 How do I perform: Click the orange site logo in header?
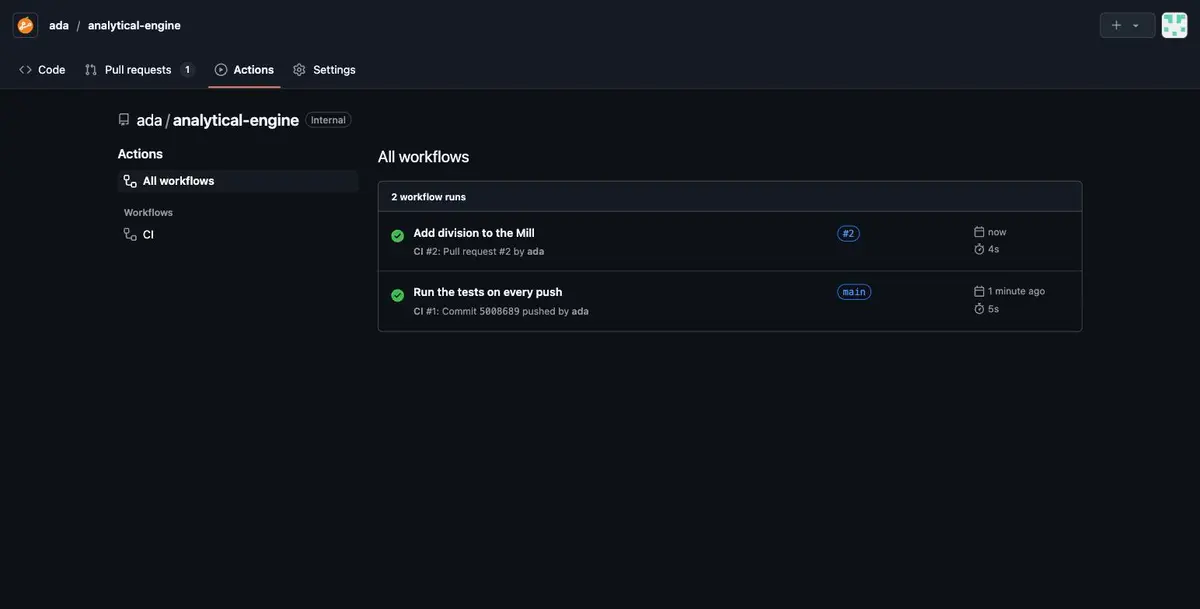25,25
